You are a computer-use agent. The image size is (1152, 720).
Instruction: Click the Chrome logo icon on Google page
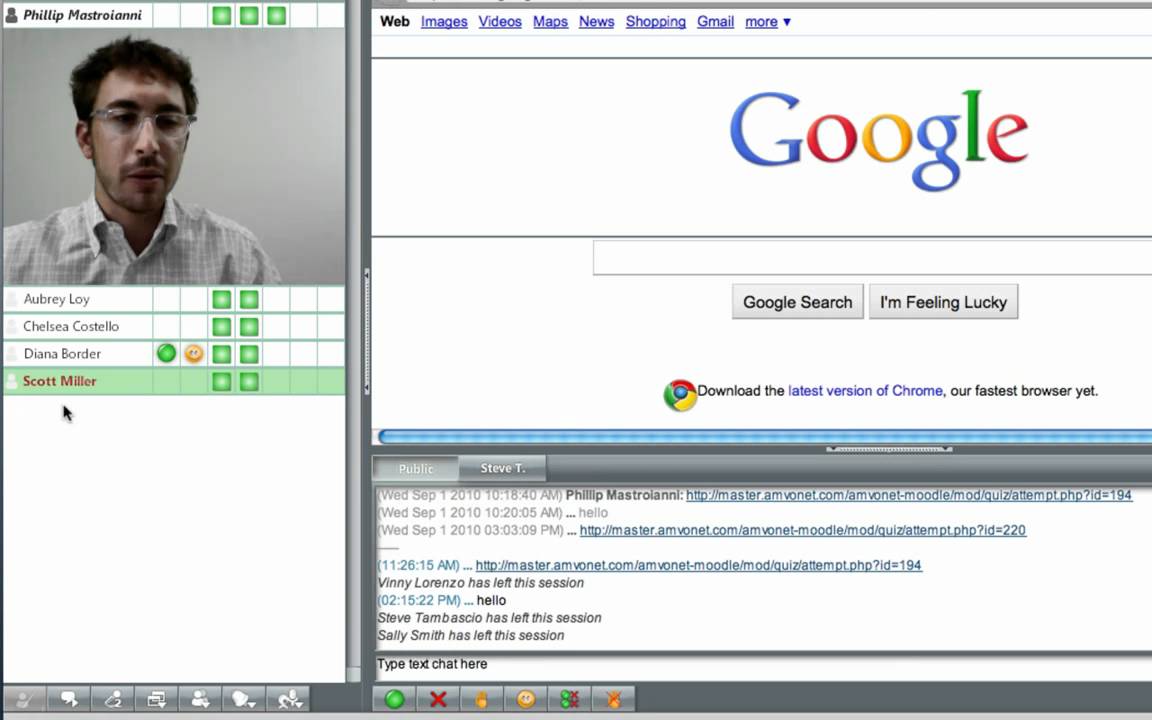point(680,395)
